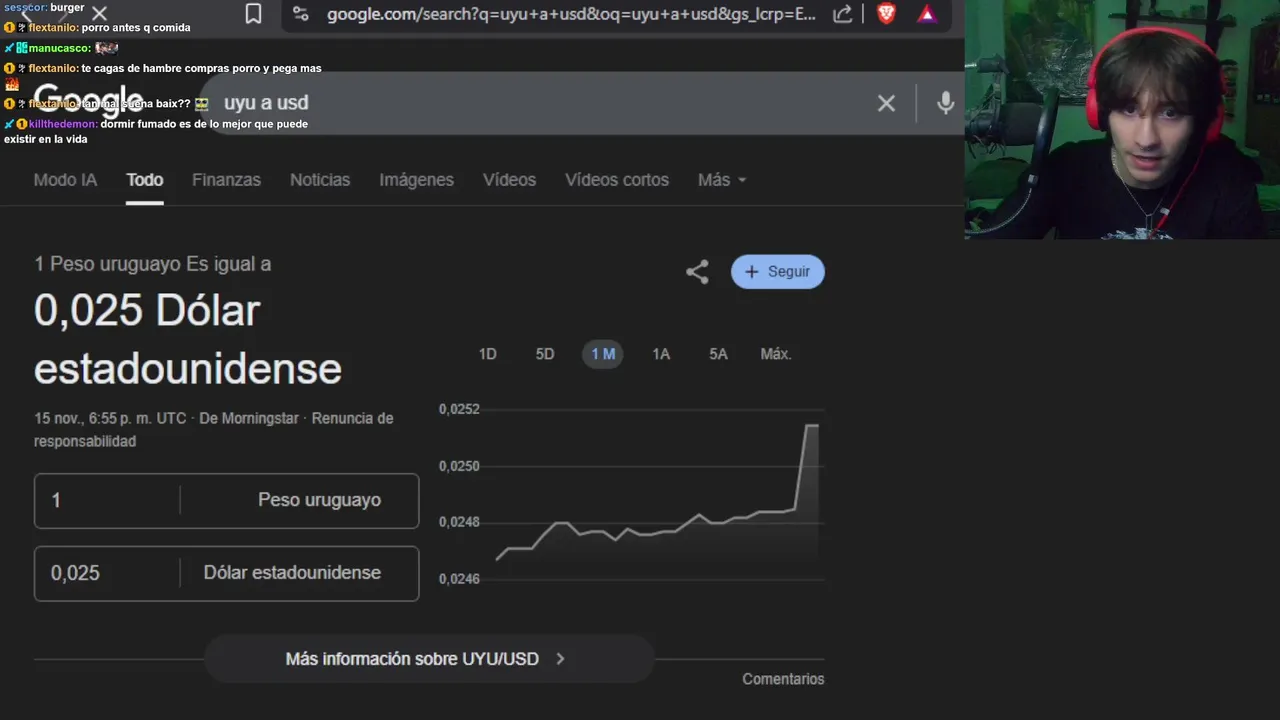Select the 1 M chart range
This screenshot has height=720, width=1280.
pyautogui.click(x=603, y=354)
